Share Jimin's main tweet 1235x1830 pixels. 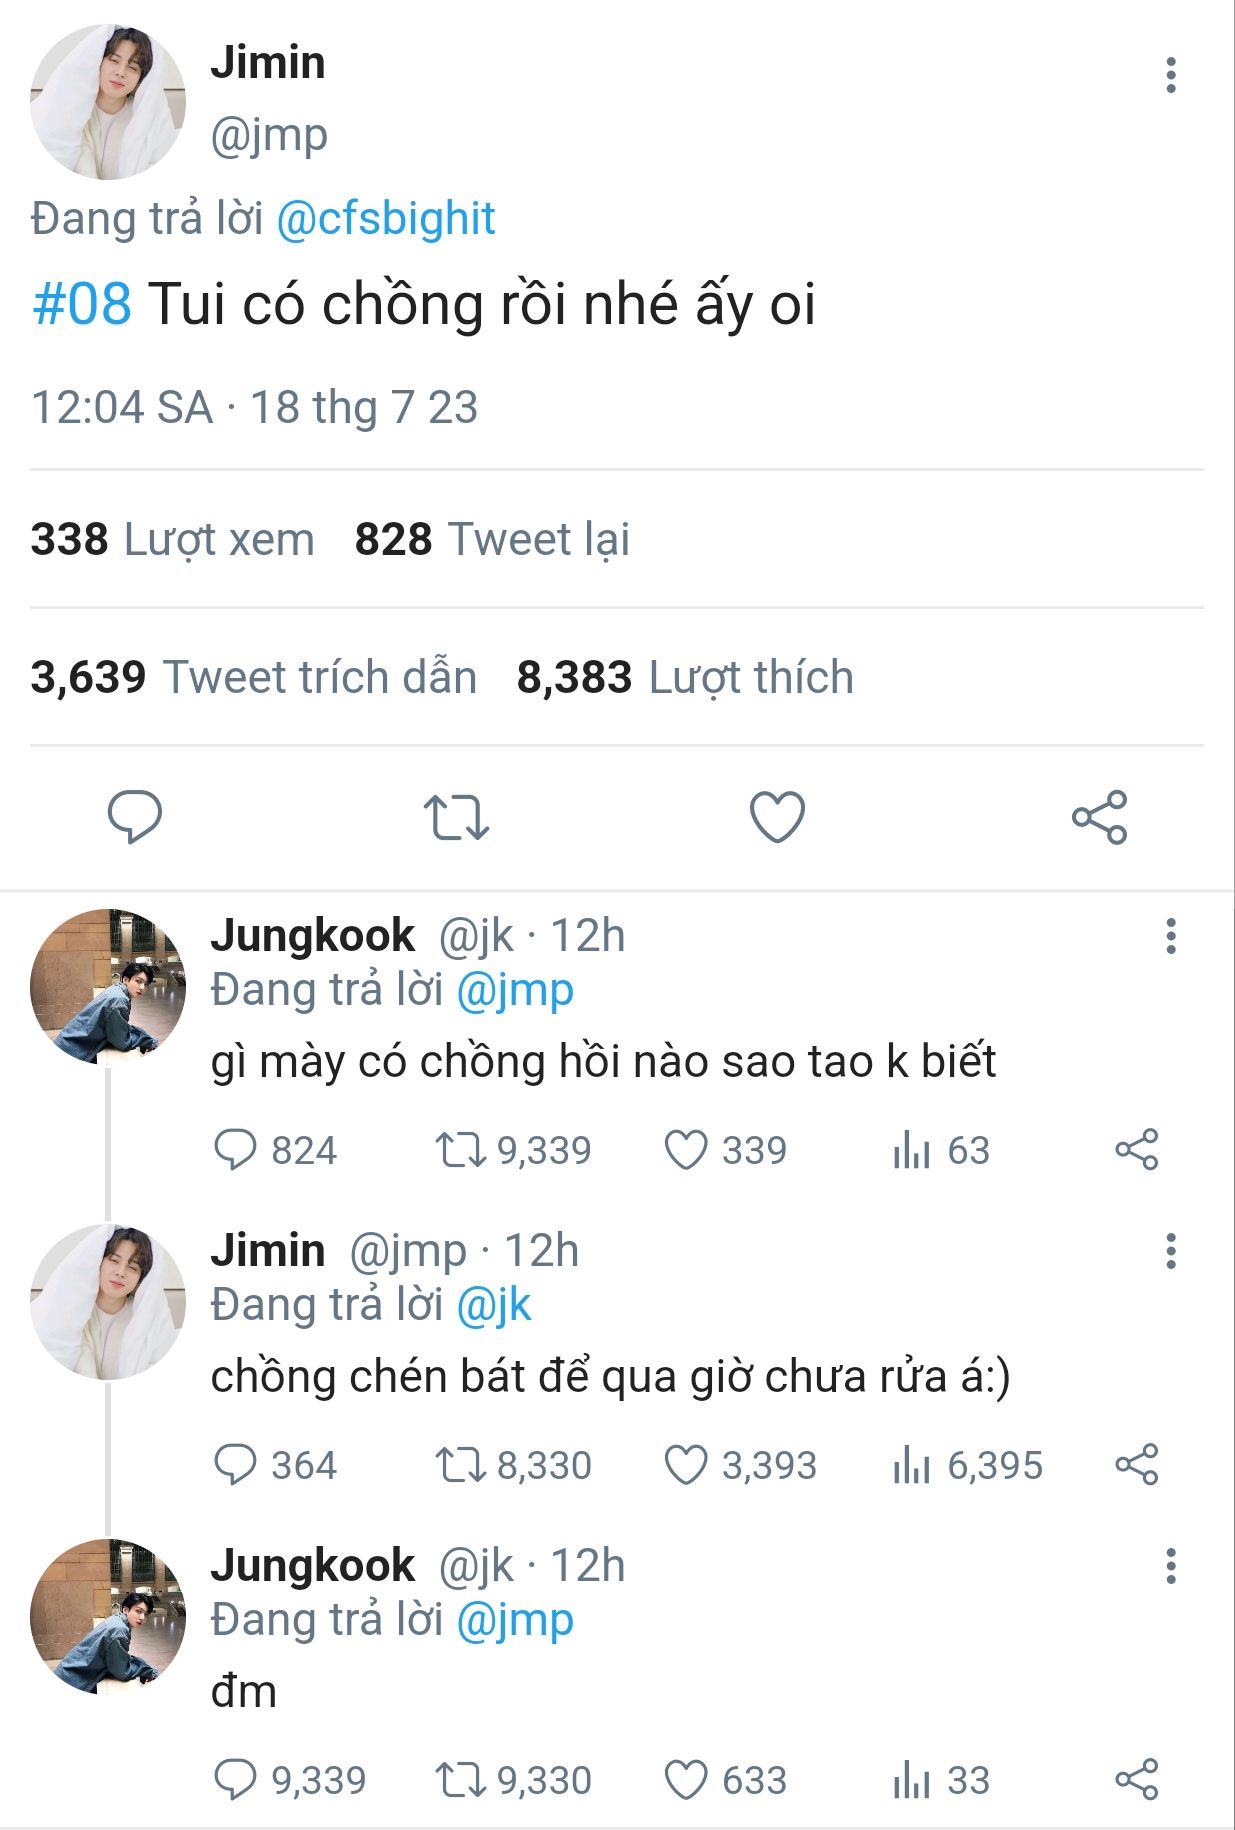tap(1099, 817)
